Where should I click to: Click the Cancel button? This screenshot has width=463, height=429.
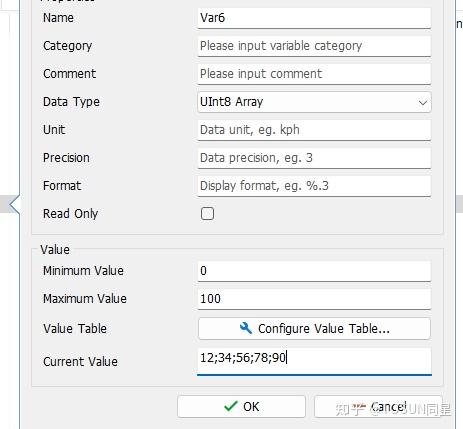point(378,406)
